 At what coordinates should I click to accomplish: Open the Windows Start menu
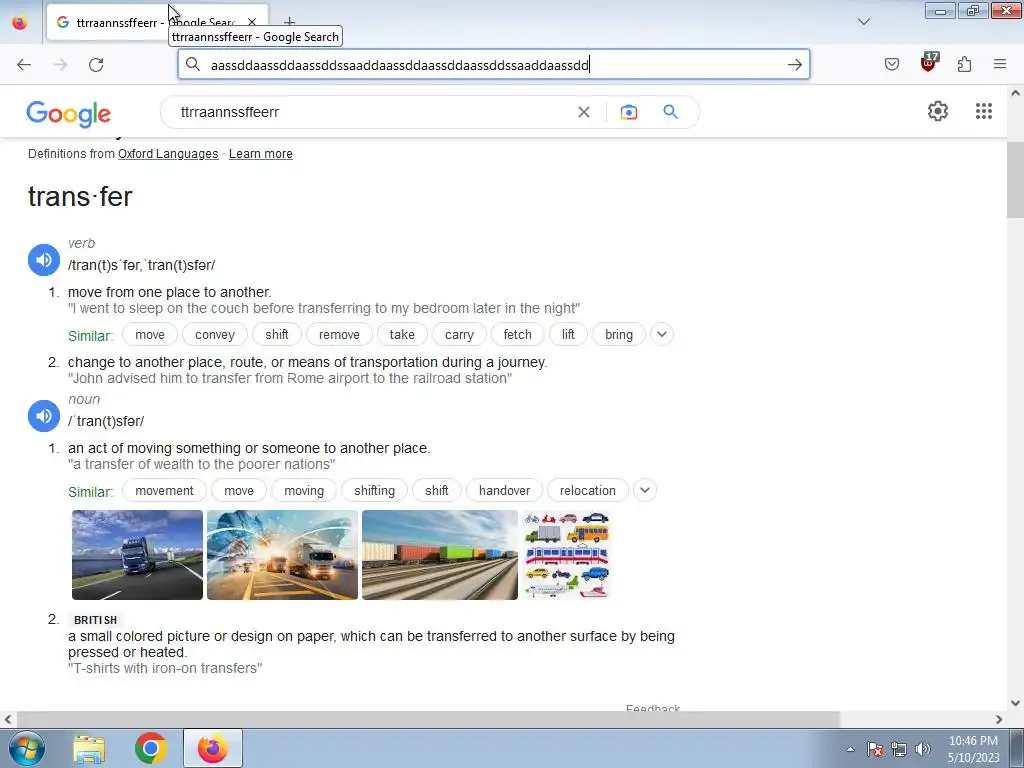pos(25,748)
